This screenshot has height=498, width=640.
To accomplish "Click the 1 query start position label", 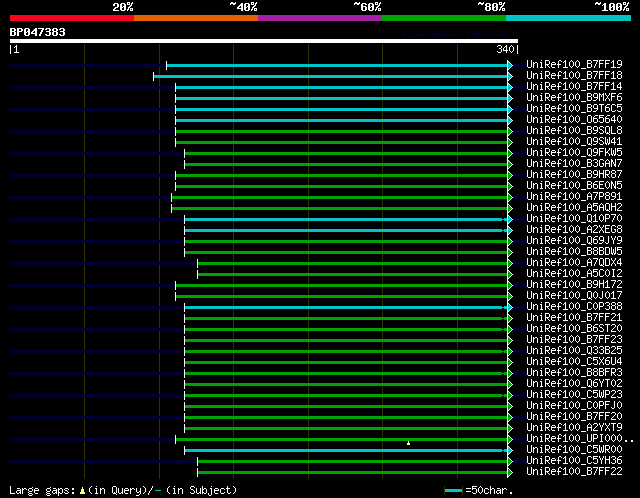I will [x=16, y=49].
